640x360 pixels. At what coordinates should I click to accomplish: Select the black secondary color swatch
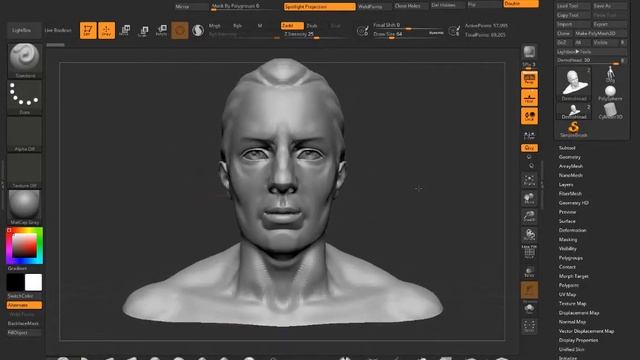(15, 282)
